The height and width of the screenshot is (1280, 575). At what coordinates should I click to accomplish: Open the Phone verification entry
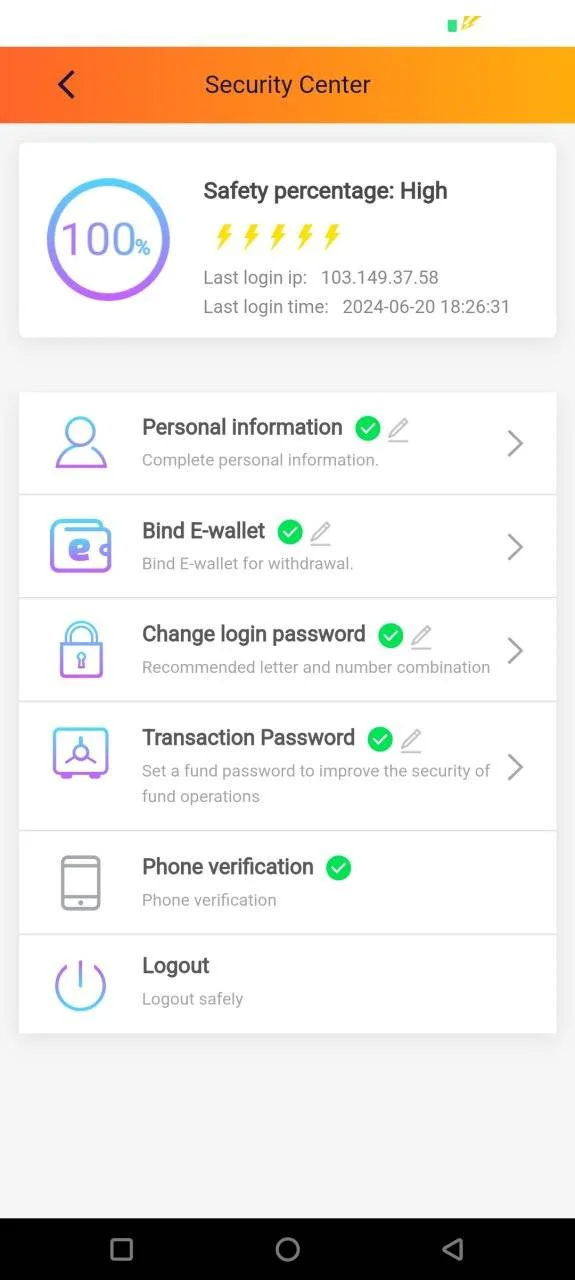click(x=287, y=883)
